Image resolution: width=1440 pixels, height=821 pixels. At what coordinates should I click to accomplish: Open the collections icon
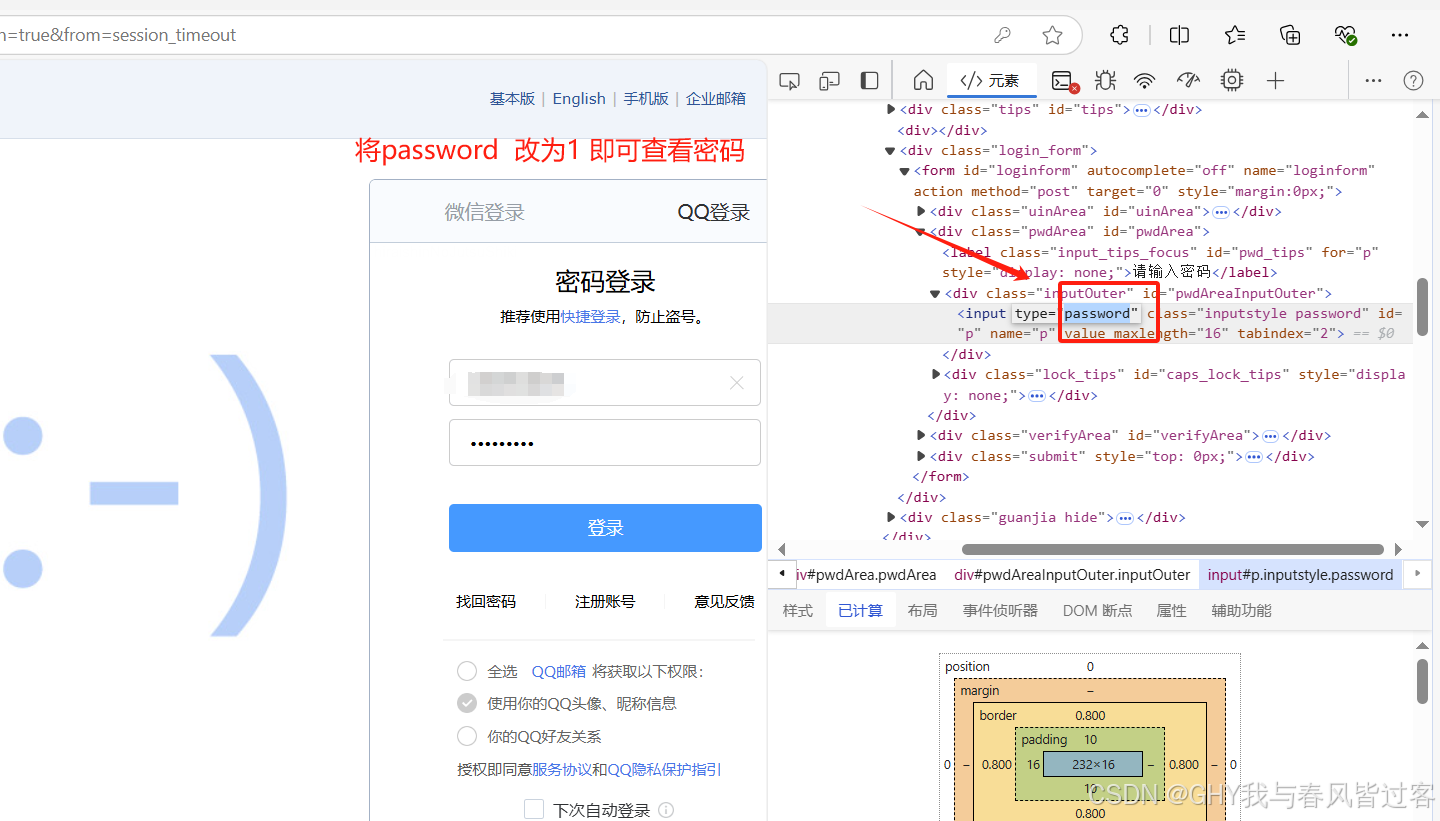coord(1290,35)
